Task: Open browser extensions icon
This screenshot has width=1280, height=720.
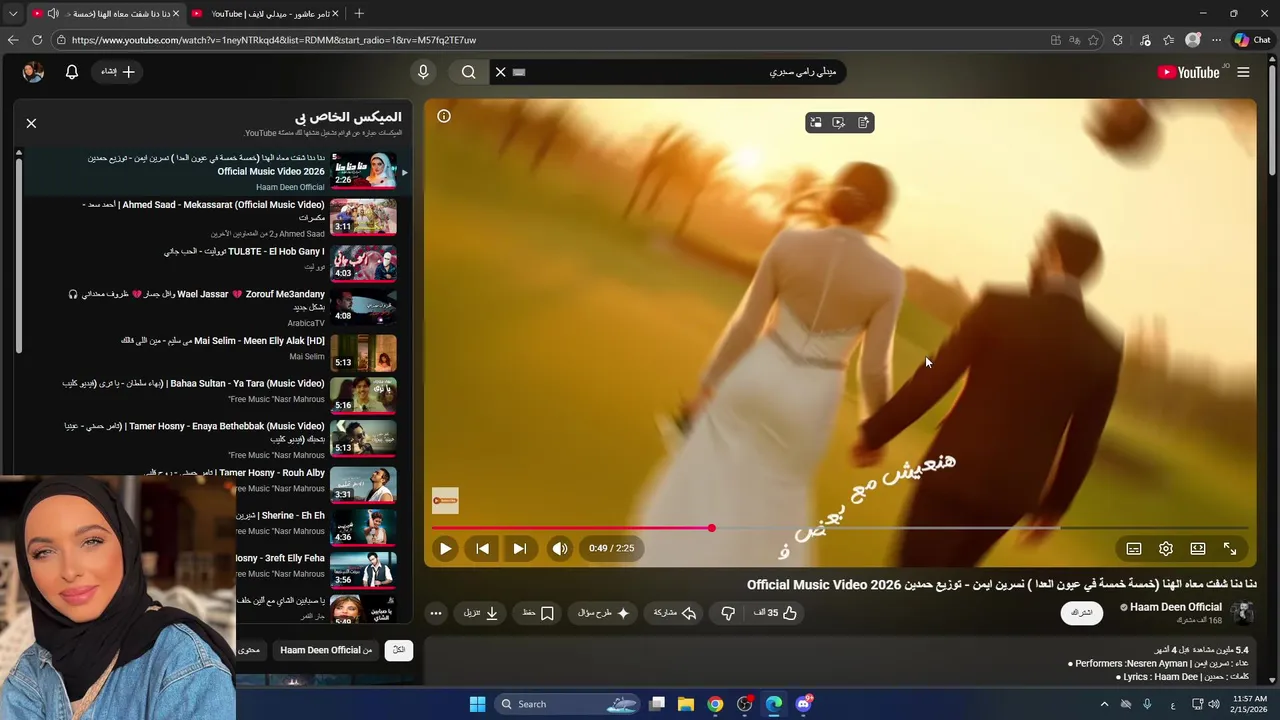Action: (x=1118, y=40)
